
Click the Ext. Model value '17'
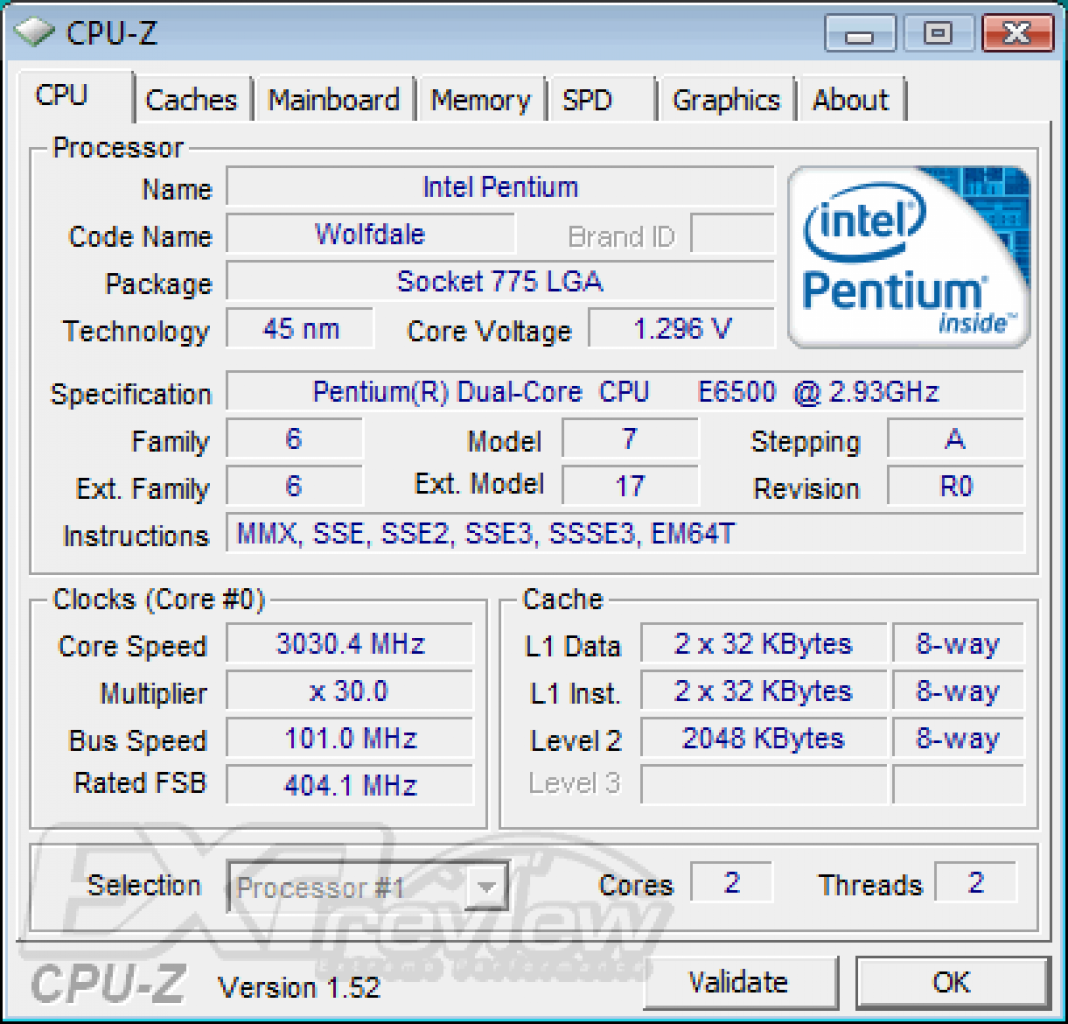click(630, 486)
